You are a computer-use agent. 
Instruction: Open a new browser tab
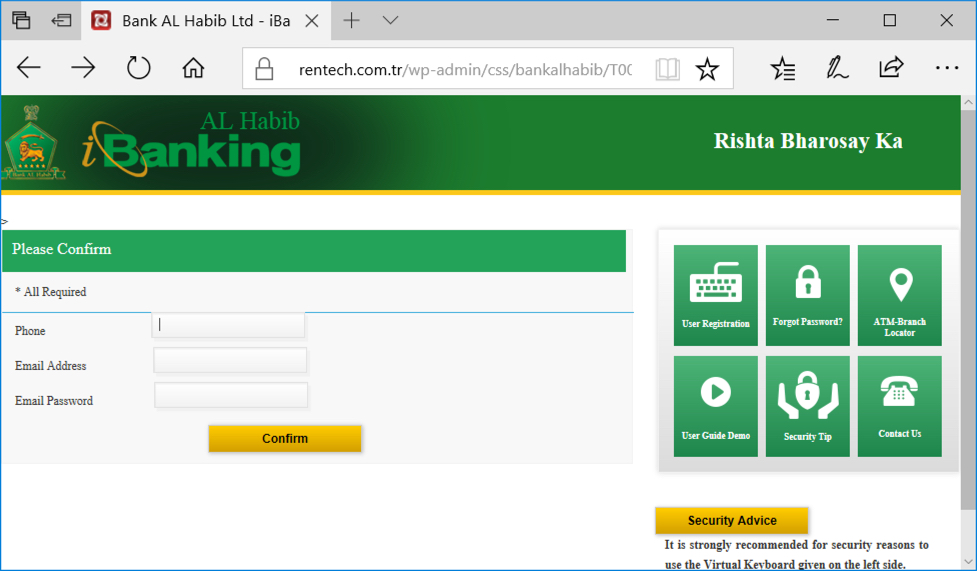point(351,20)
